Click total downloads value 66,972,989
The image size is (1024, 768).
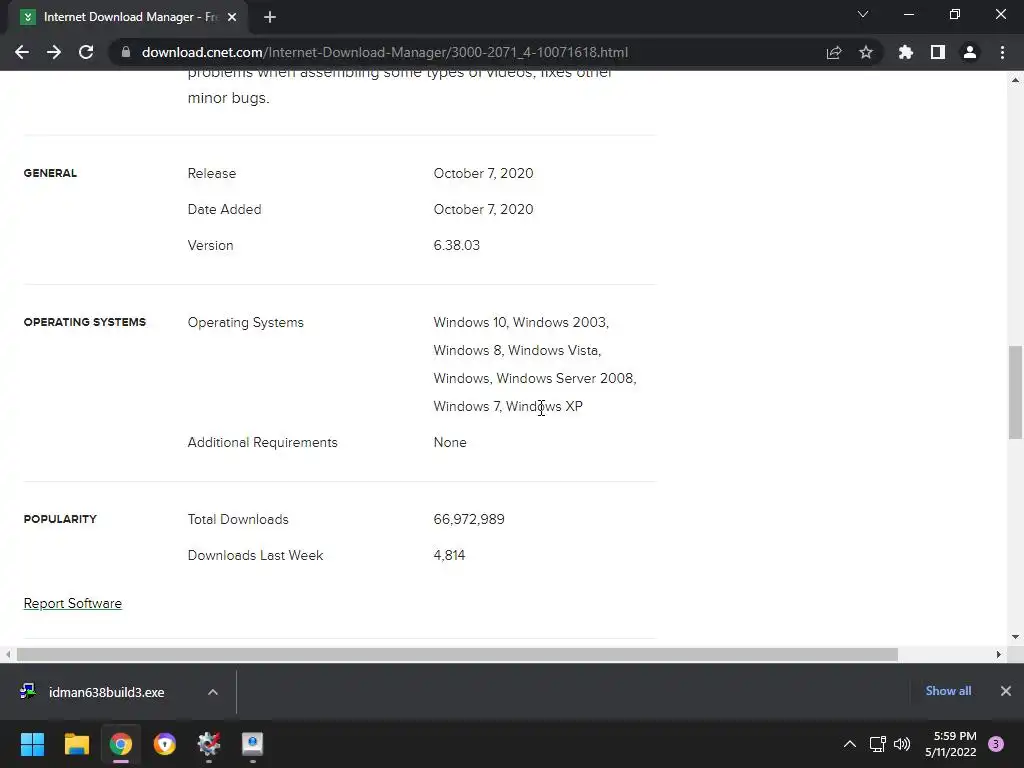(x=469, y=520)
